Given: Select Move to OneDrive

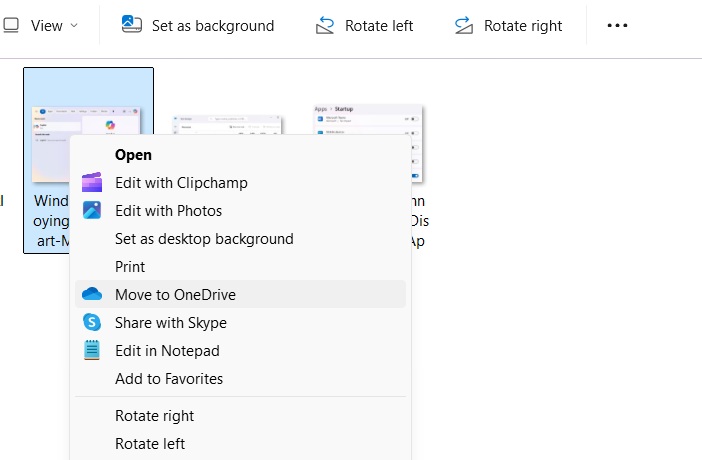Looking at the screenshot, I should click(240, 294).
